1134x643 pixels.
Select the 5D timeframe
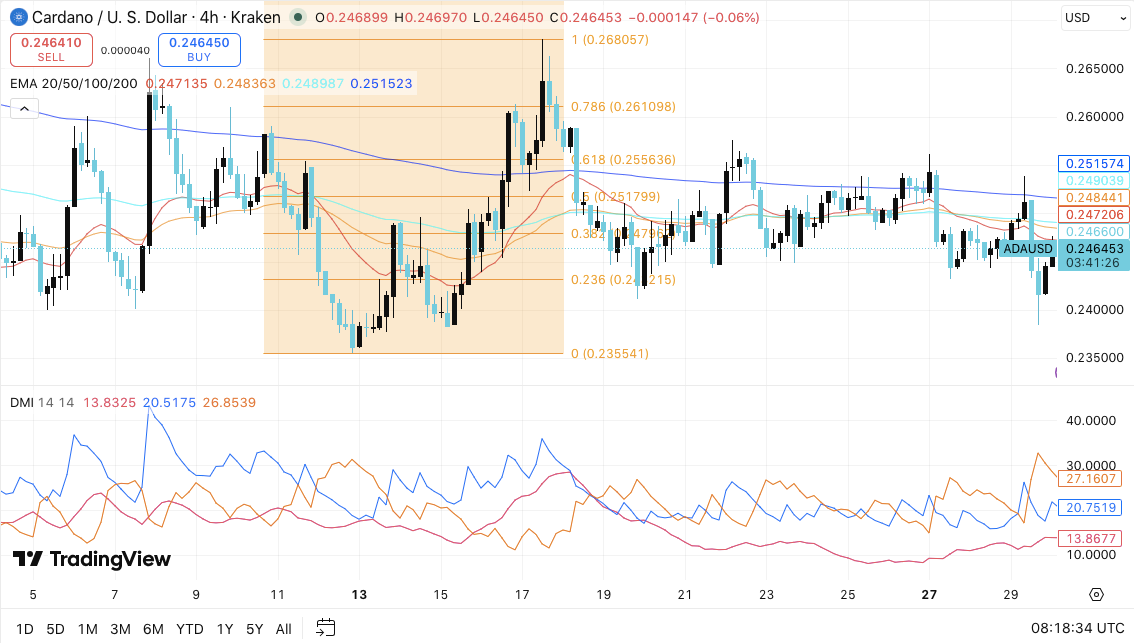(x=55, y=628)
